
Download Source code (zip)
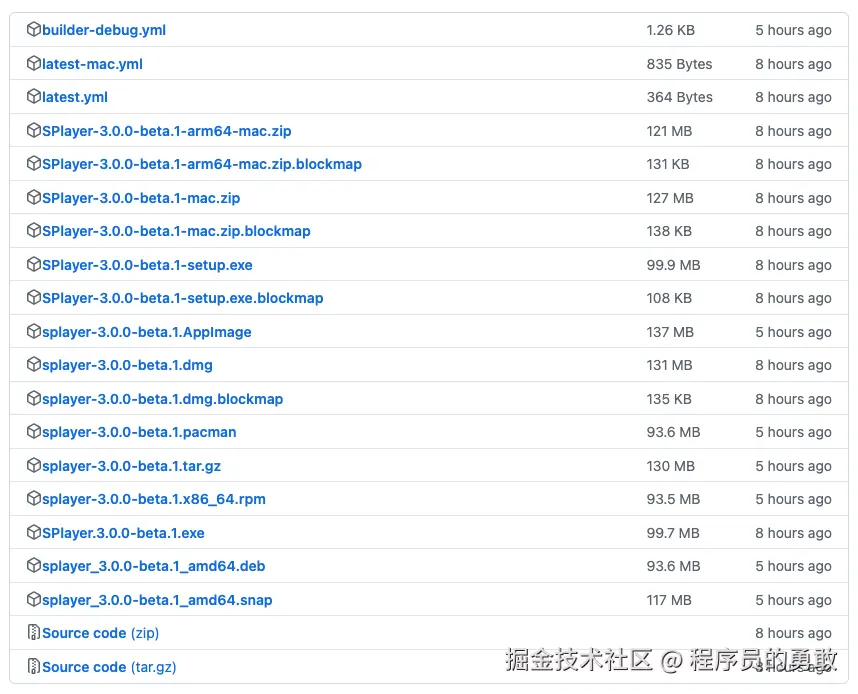[101, 633]
